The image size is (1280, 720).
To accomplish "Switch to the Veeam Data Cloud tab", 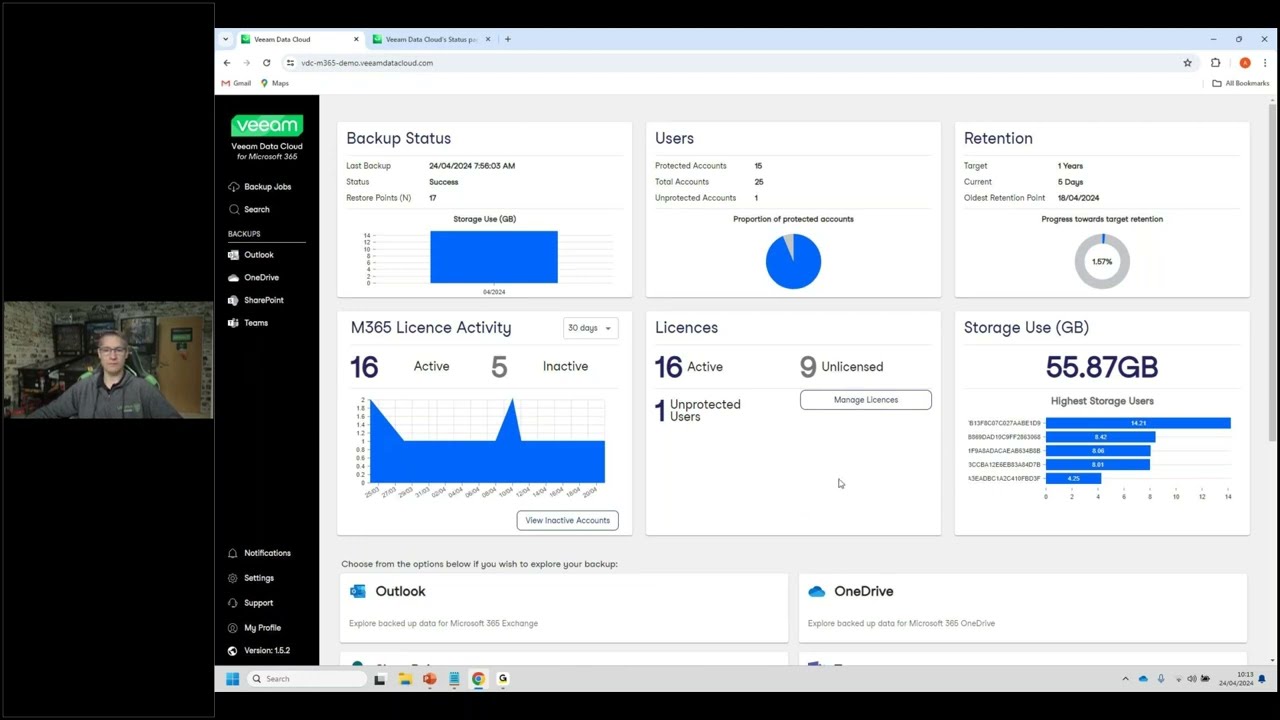I will (x=298, y=39).
